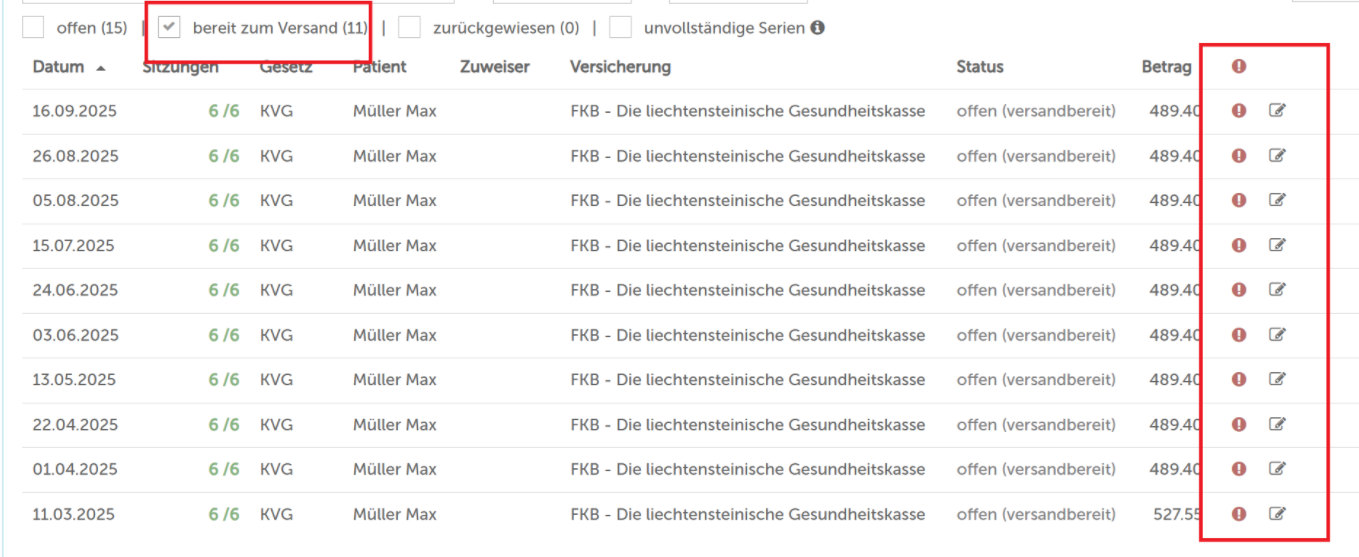Click warning icon for 24.06.2025 entry

click(x=1239, y=290)
